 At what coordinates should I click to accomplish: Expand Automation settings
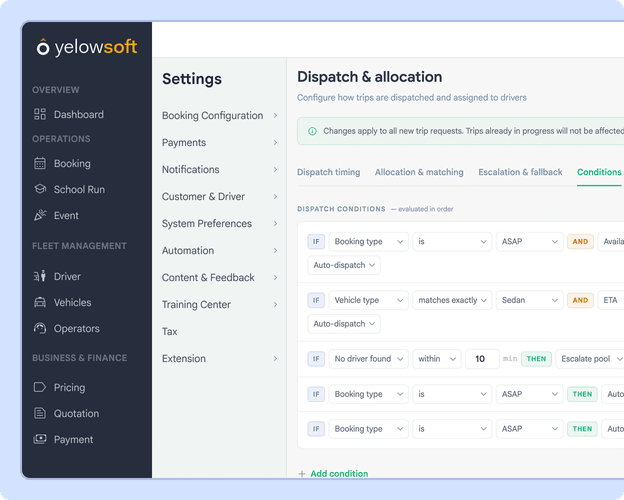220,251
